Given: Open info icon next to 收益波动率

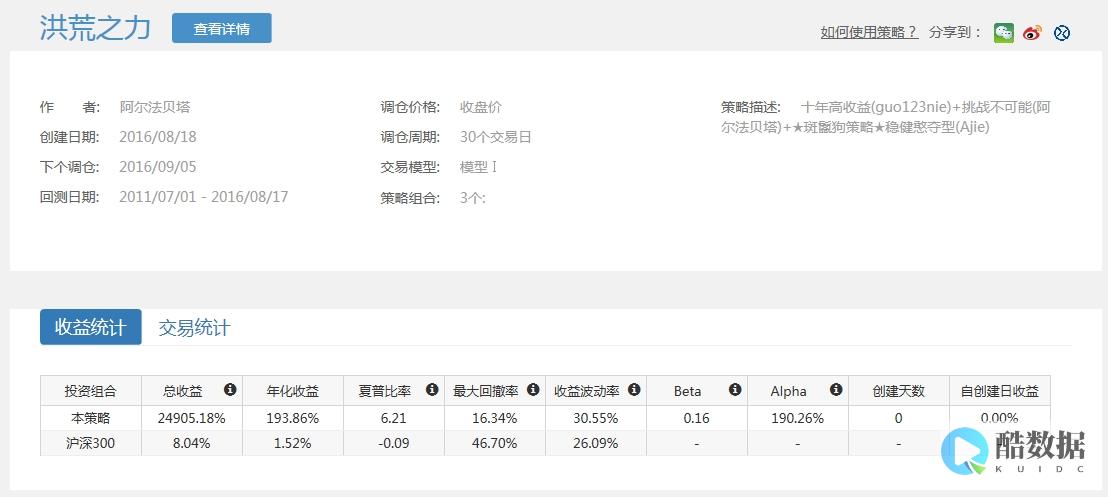Looking at the screenshot, I should (x=634, y=390).
